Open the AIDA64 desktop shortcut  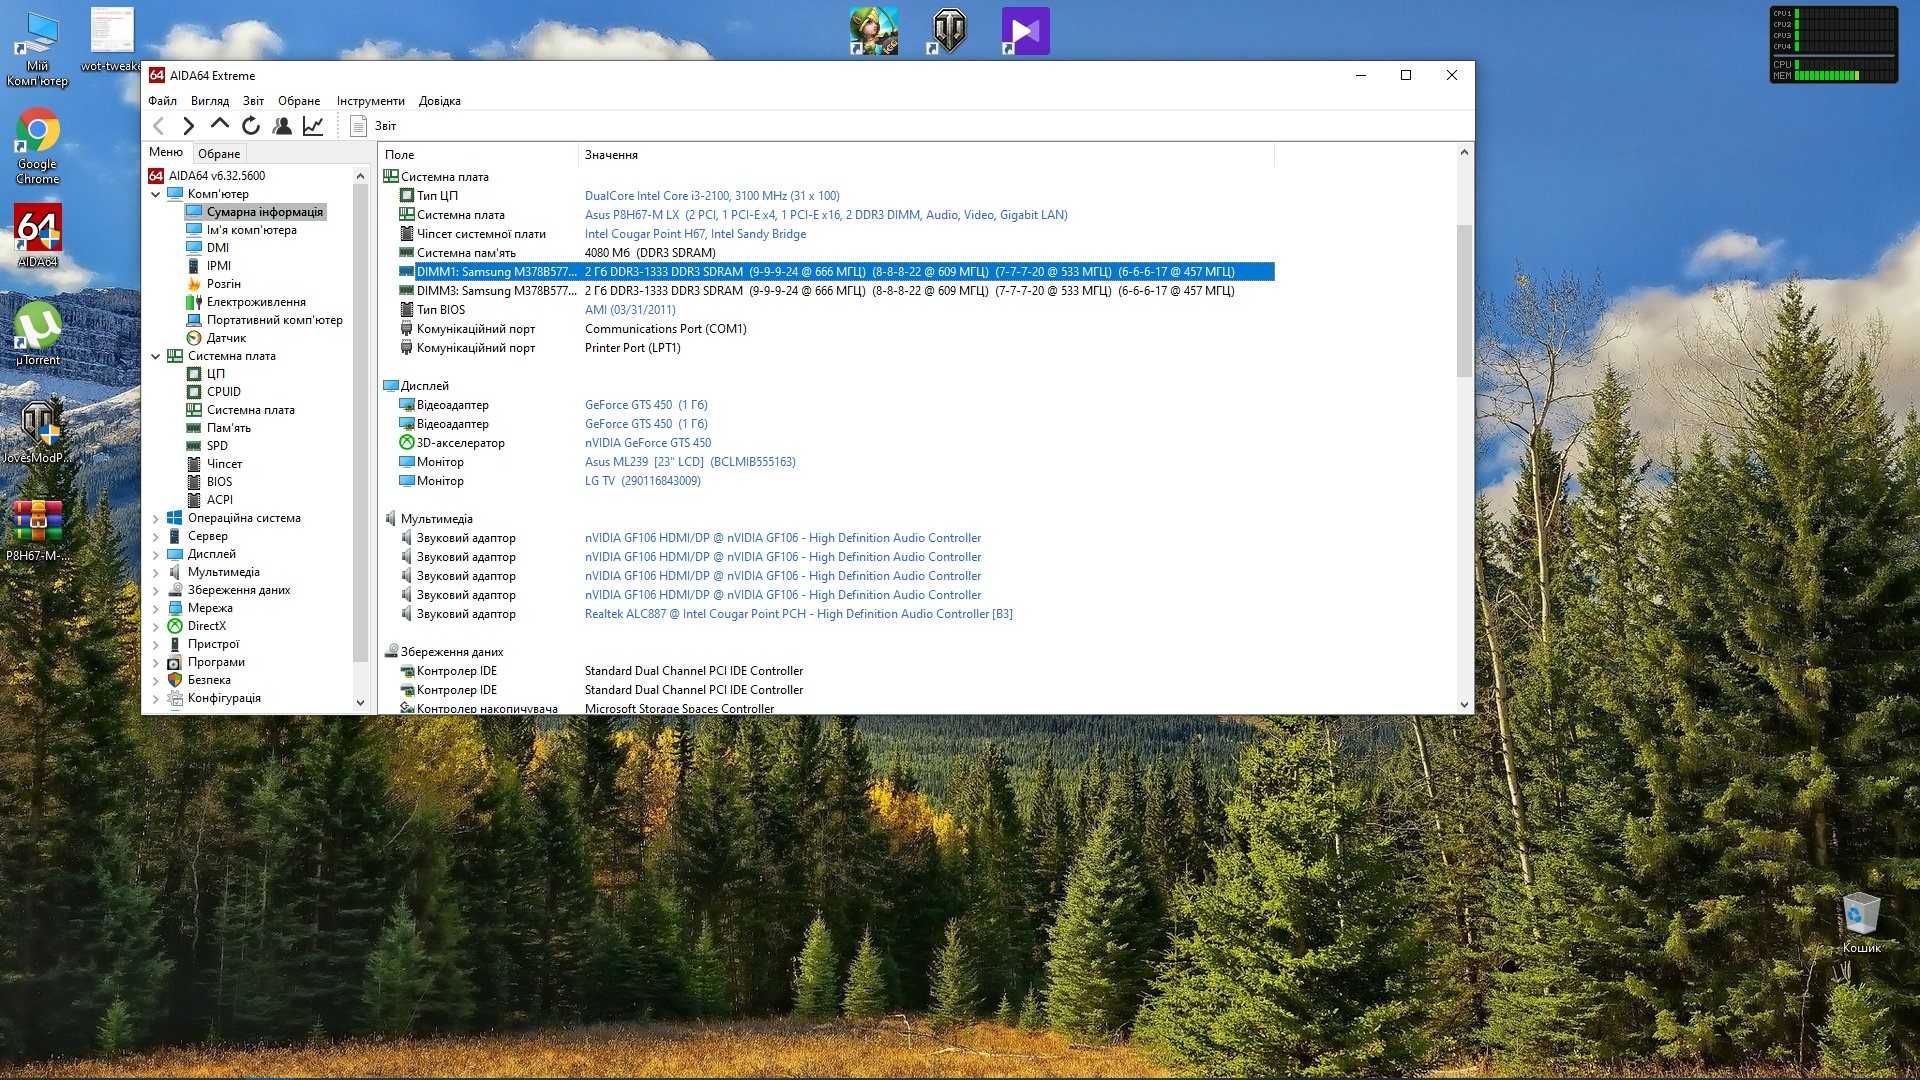coord(38,236)
